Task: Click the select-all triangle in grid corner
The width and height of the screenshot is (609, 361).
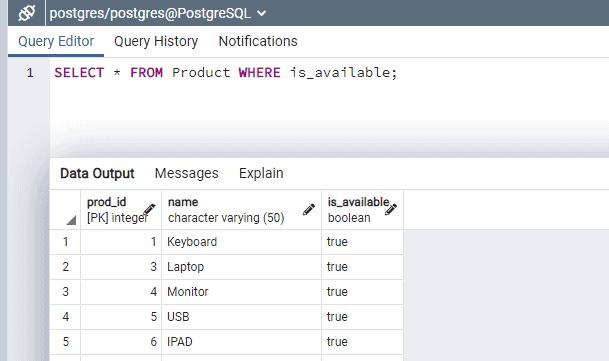Action: 71,221
